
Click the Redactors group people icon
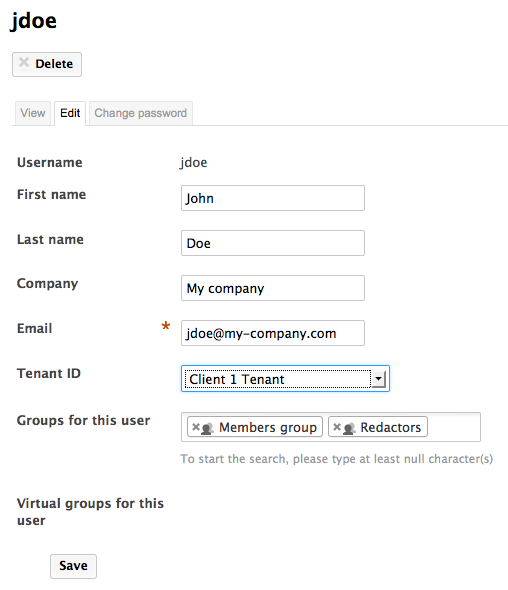click(349, 429)
